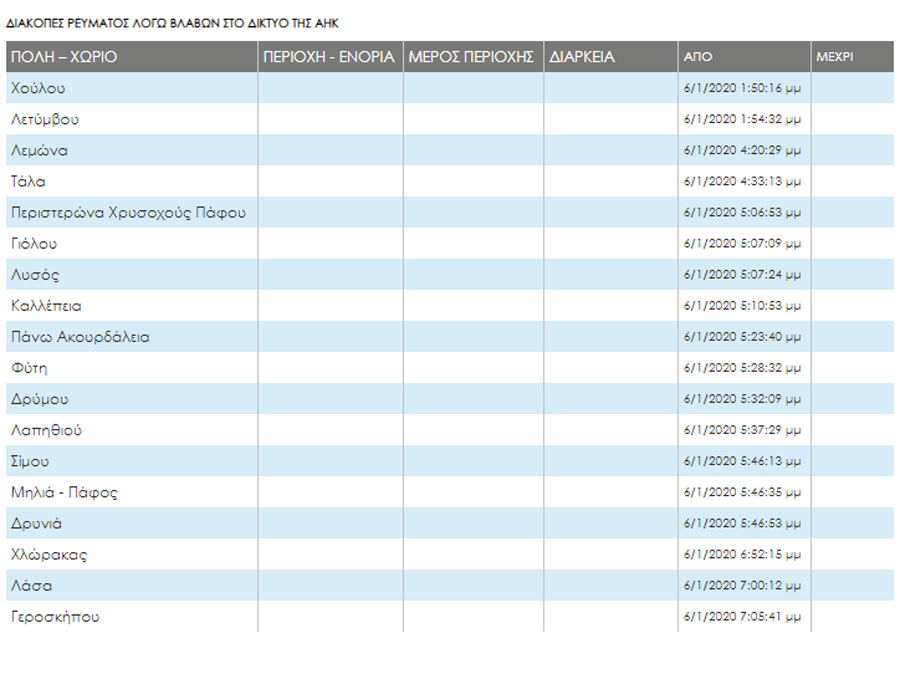Click the timestamp 6/1/2020 5:10:53 μμ
Image resolution: width=900 pixels, height=674 pixels.
pyautogui.click(x=742, y=305)
